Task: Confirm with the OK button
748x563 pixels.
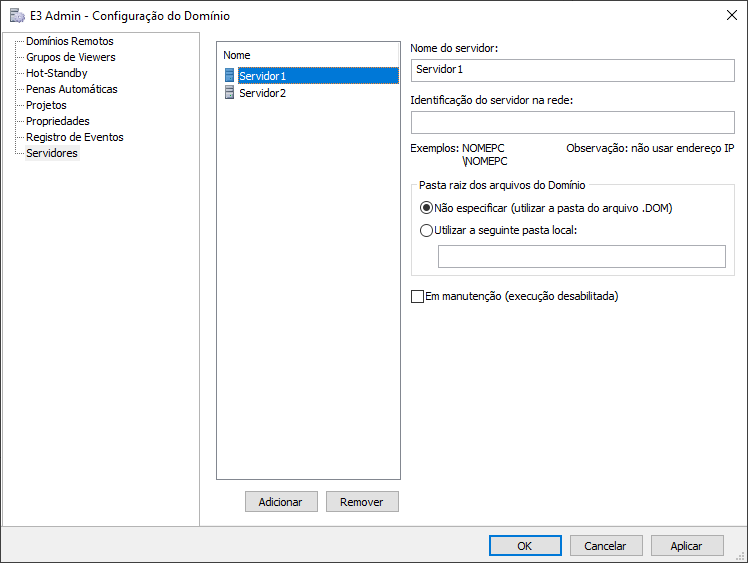Action: coord(525,546)
